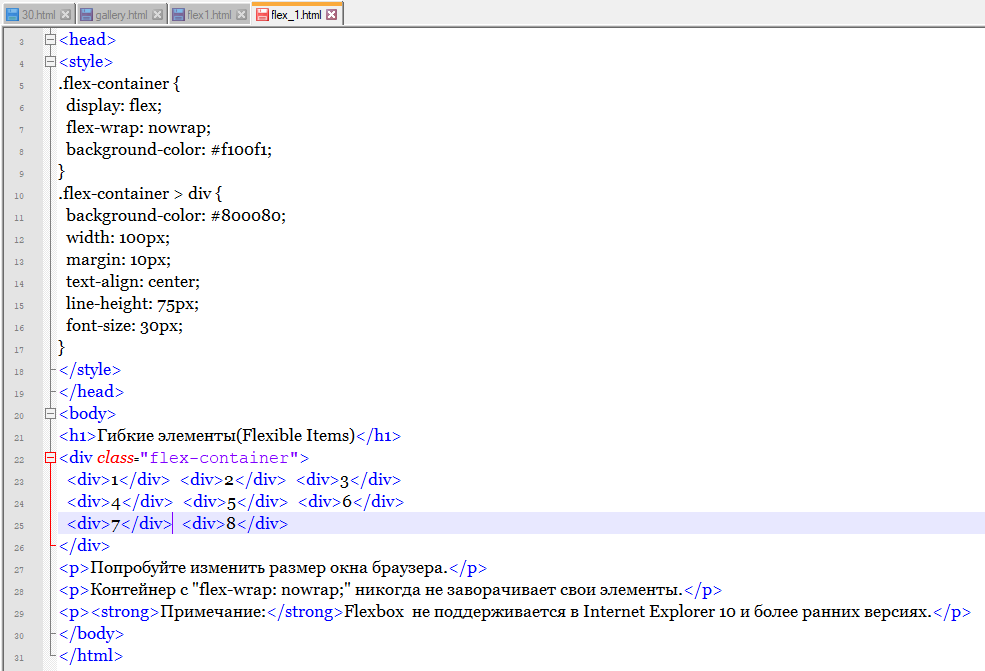Collapse the flex-container div fold marker
The height and width of the screenshot is (671, 985).
(50, 458)
